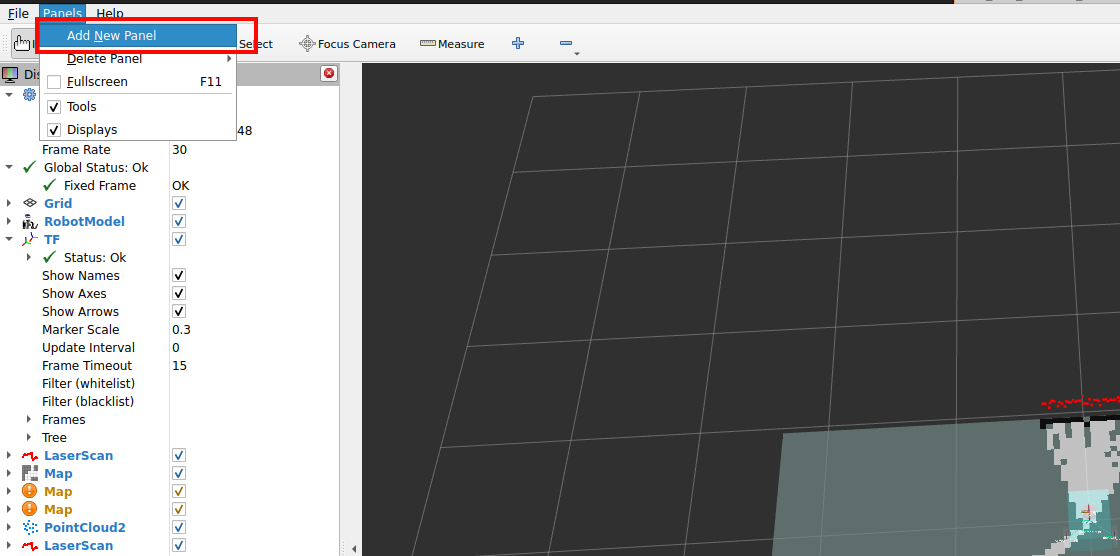Image resolution: width=1120 pixels, height=556 pixels.
Task: Edit the Marker Scale value field
Action: tap(250, 330)
